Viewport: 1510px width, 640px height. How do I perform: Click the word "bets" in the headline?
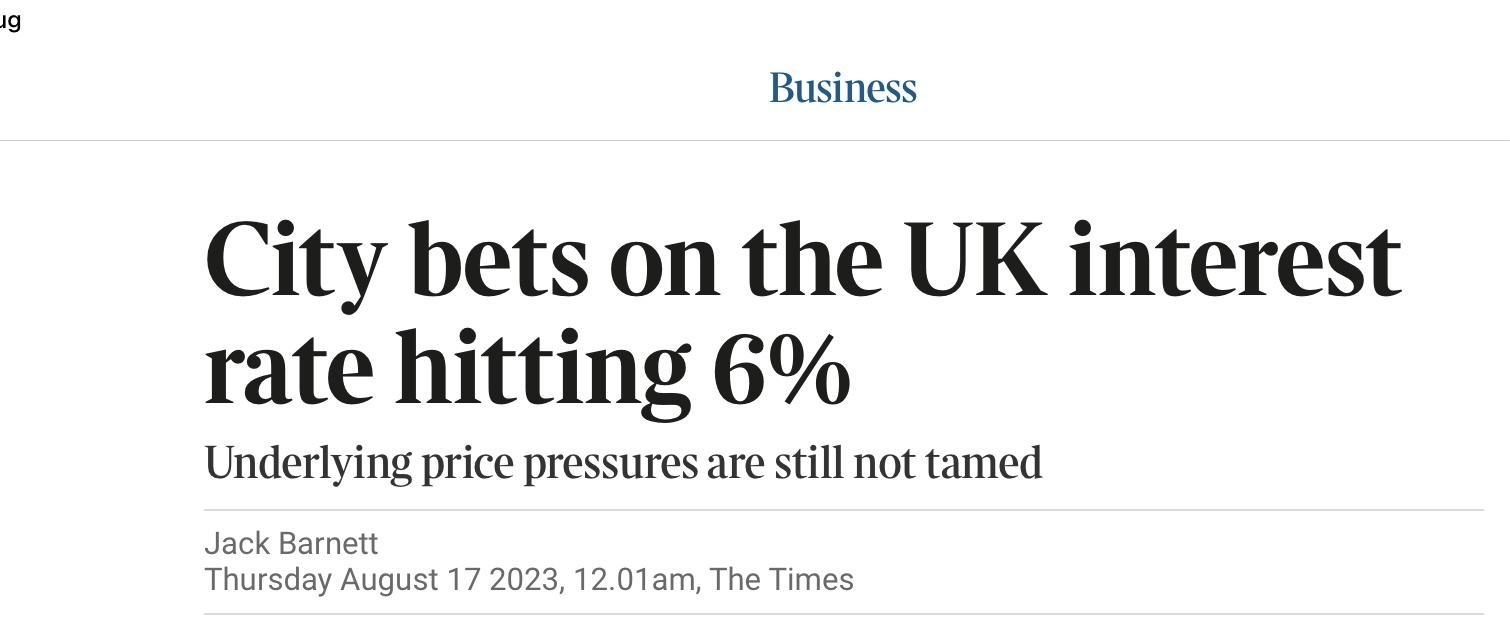pos(498,262)
